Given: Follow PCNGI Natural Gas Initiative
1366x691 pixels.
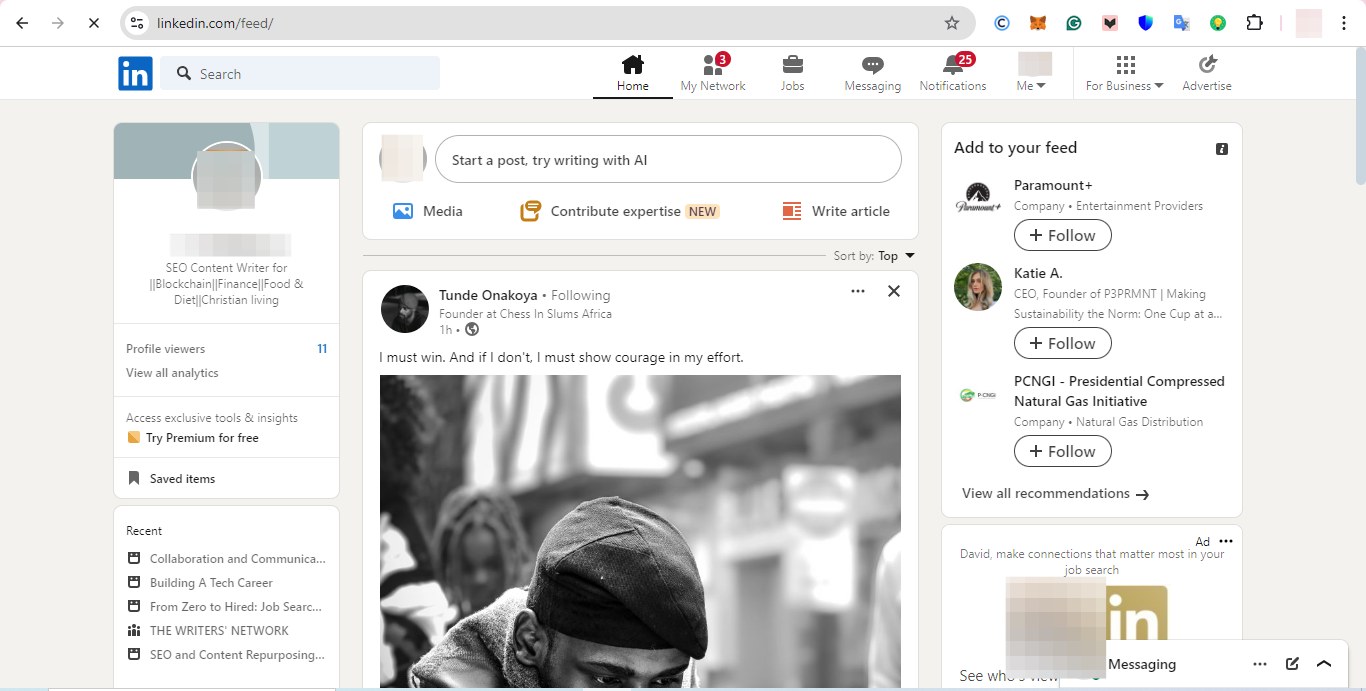Looking at the screenshot, I should [x=1062, y=451].
